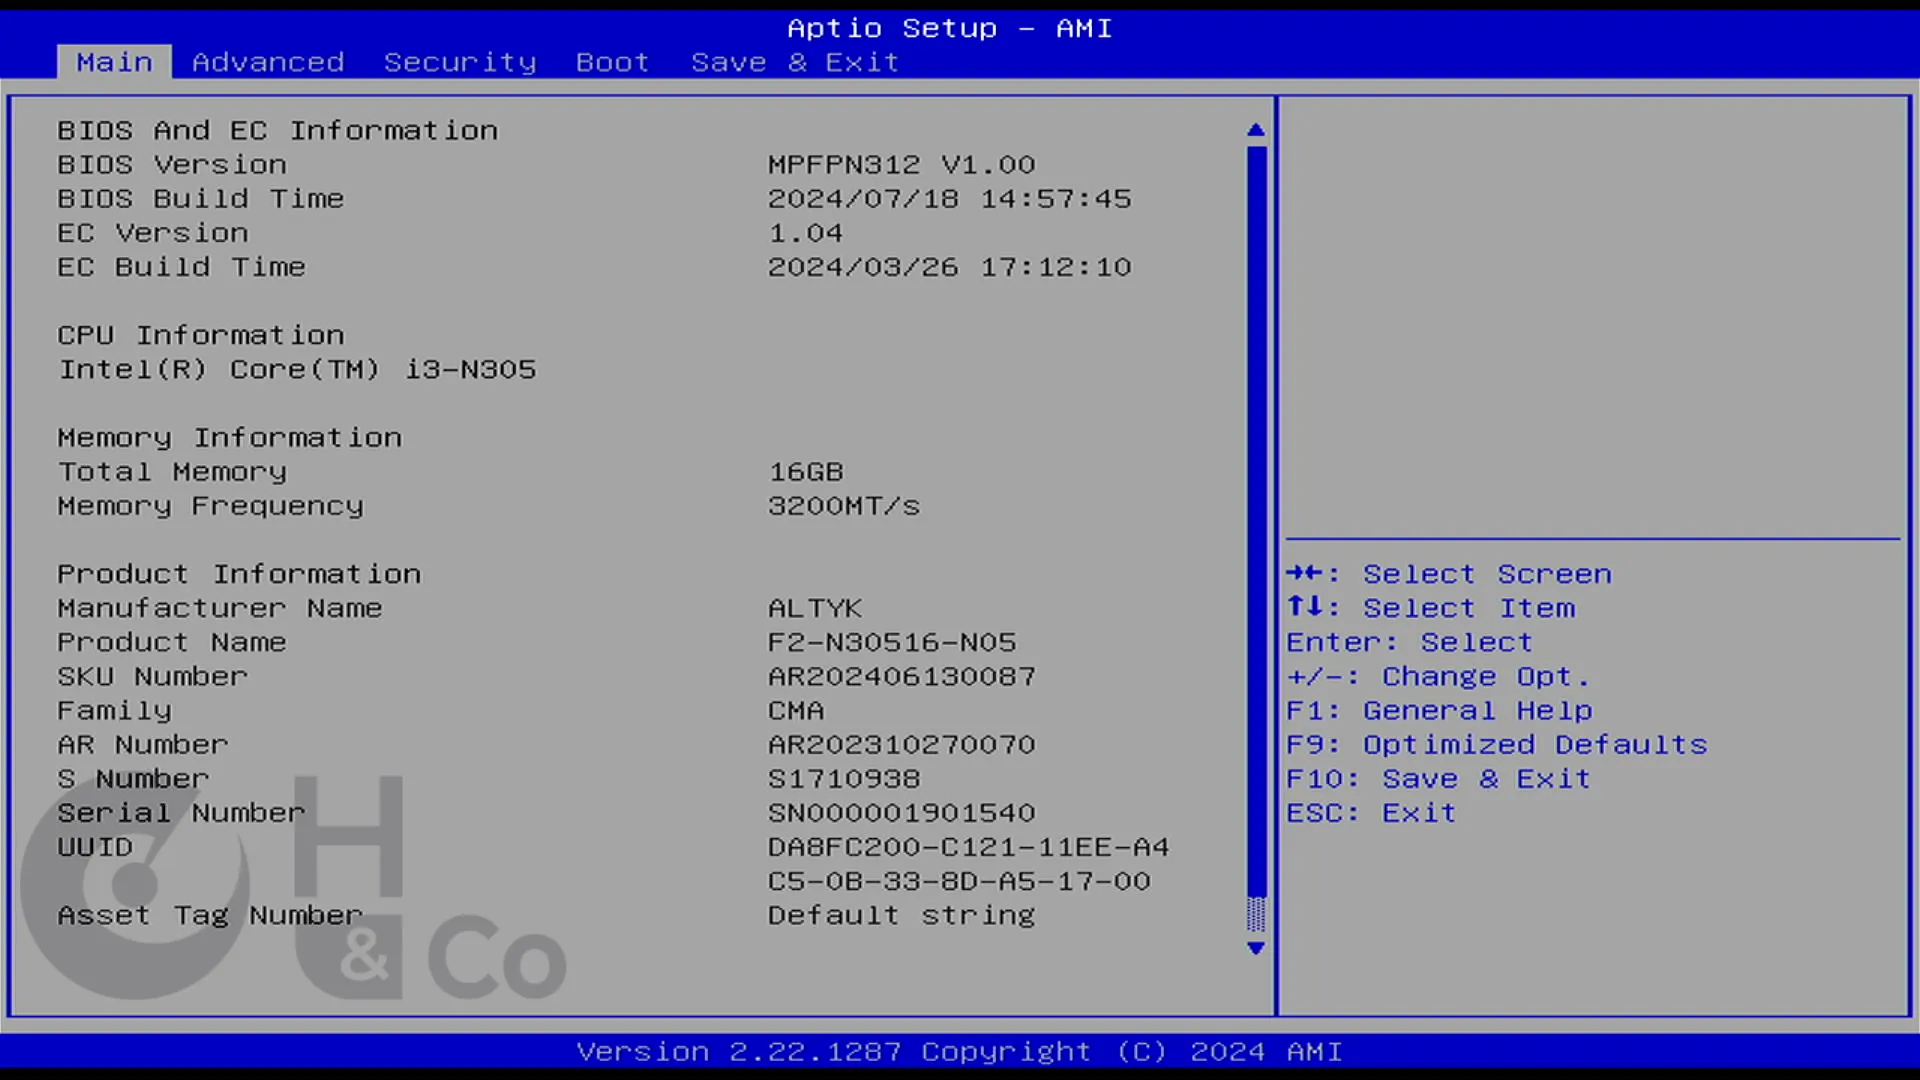Click AR number AR202310270070

901,744
